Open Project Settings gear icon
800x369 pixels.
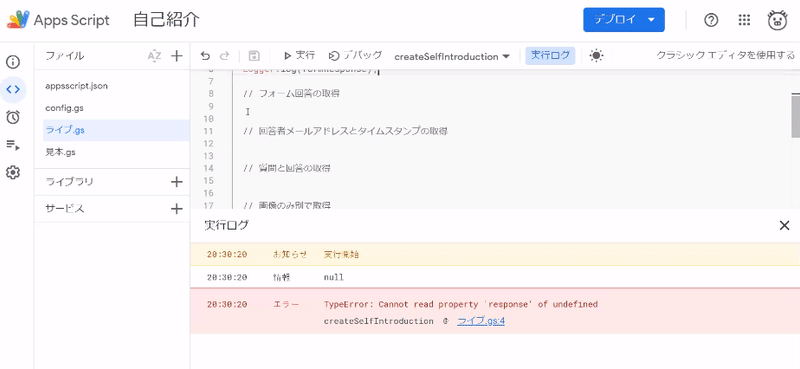(13, 173)
